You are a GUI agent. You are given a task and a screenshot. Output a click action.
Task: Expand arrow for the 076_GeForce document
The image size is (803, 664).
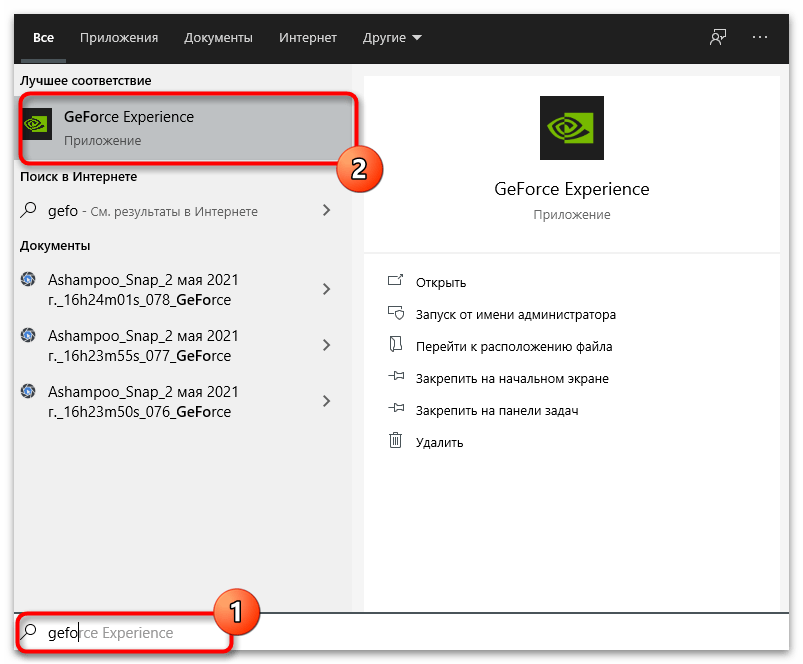click(x=326, y=401)
